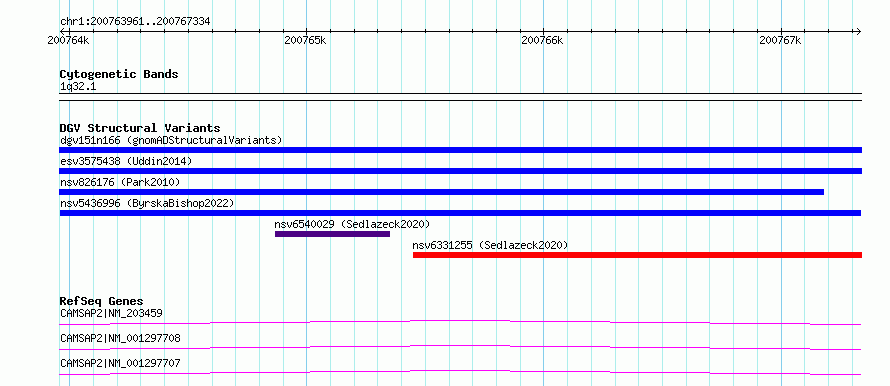
Task: Select the Cytogenetic Bands track title
Action: pos(119,74)
